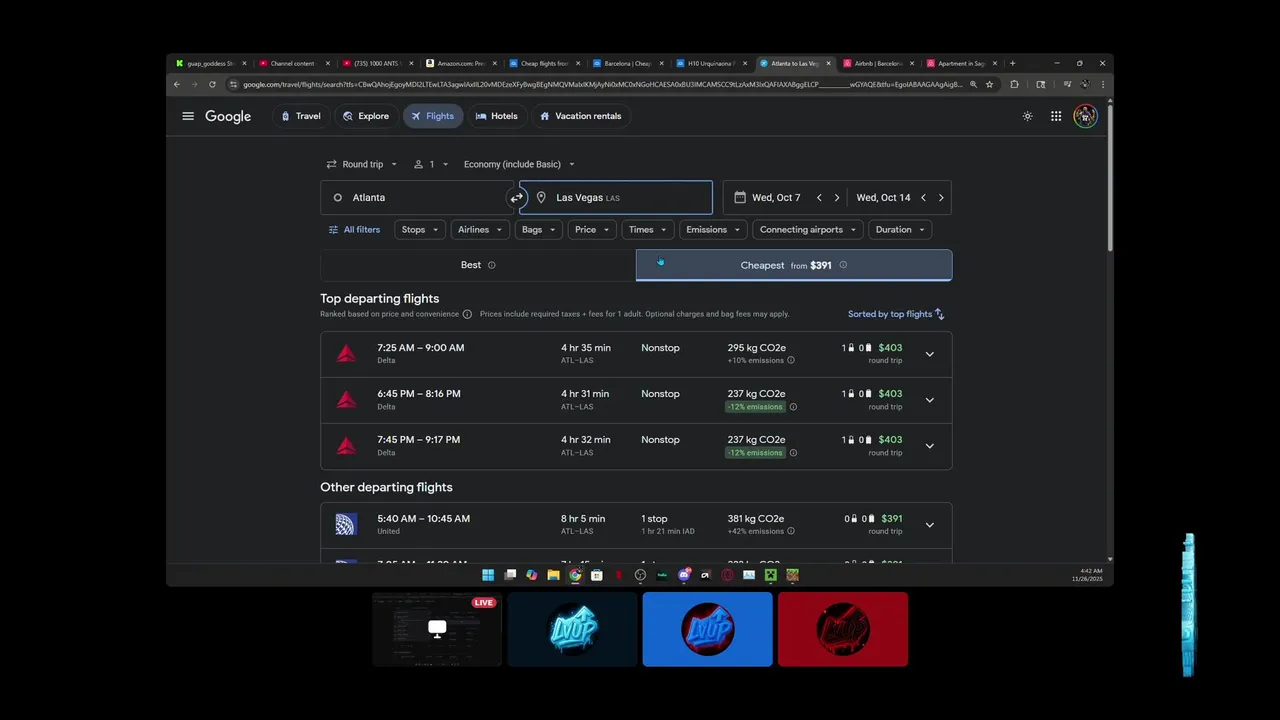Open the Economy (include Basic) class dropdown
Viewport: 1280px width, 720px height.
(x=519, y=164)
